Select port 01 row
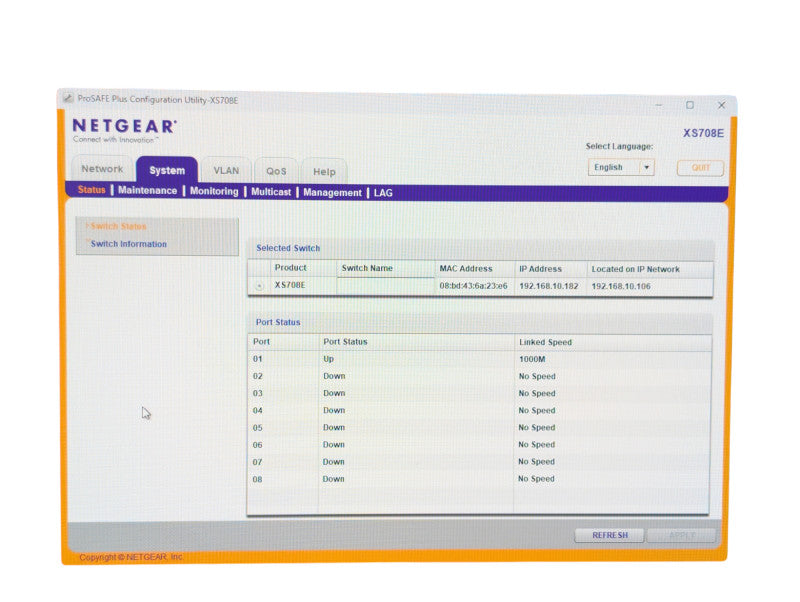This screenshot has width=800, height=602. (480, 359)
